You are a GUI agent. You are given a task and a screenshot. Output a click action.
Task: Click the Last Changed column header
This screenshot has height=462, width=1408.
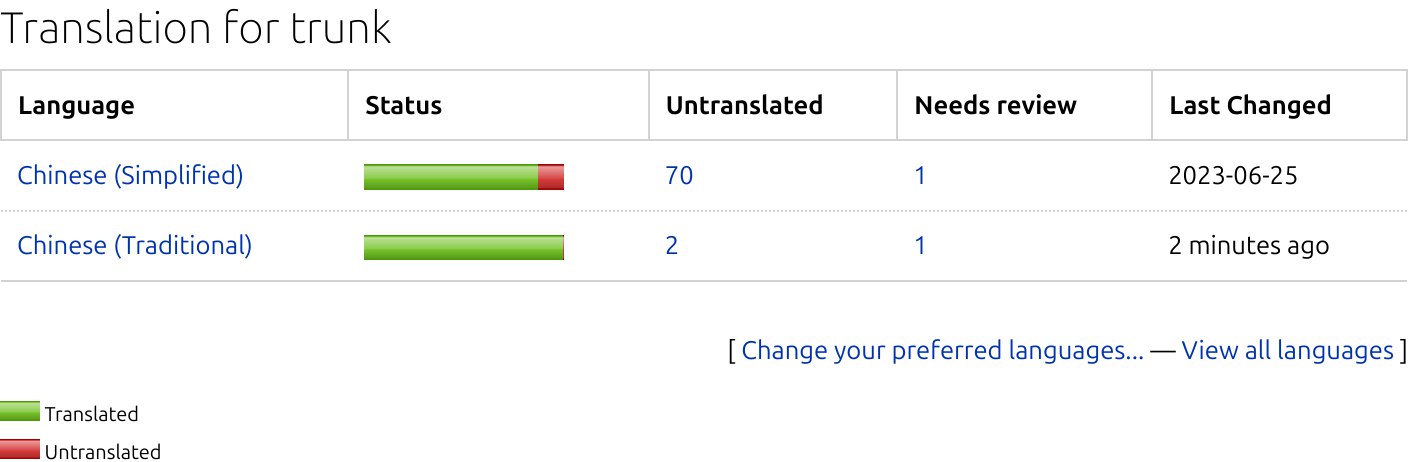[1250, 105]
